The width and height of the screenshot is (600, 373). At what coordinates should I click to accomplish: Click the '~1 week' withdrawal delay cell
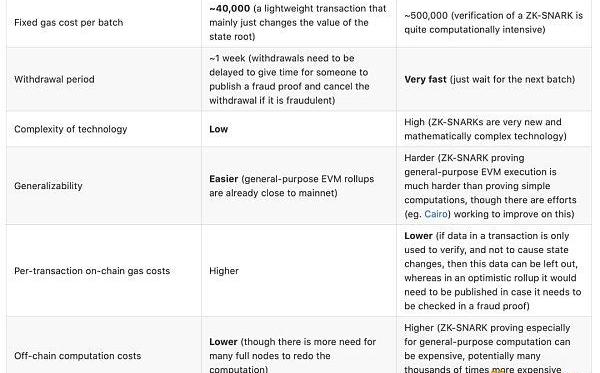[299, 79]
